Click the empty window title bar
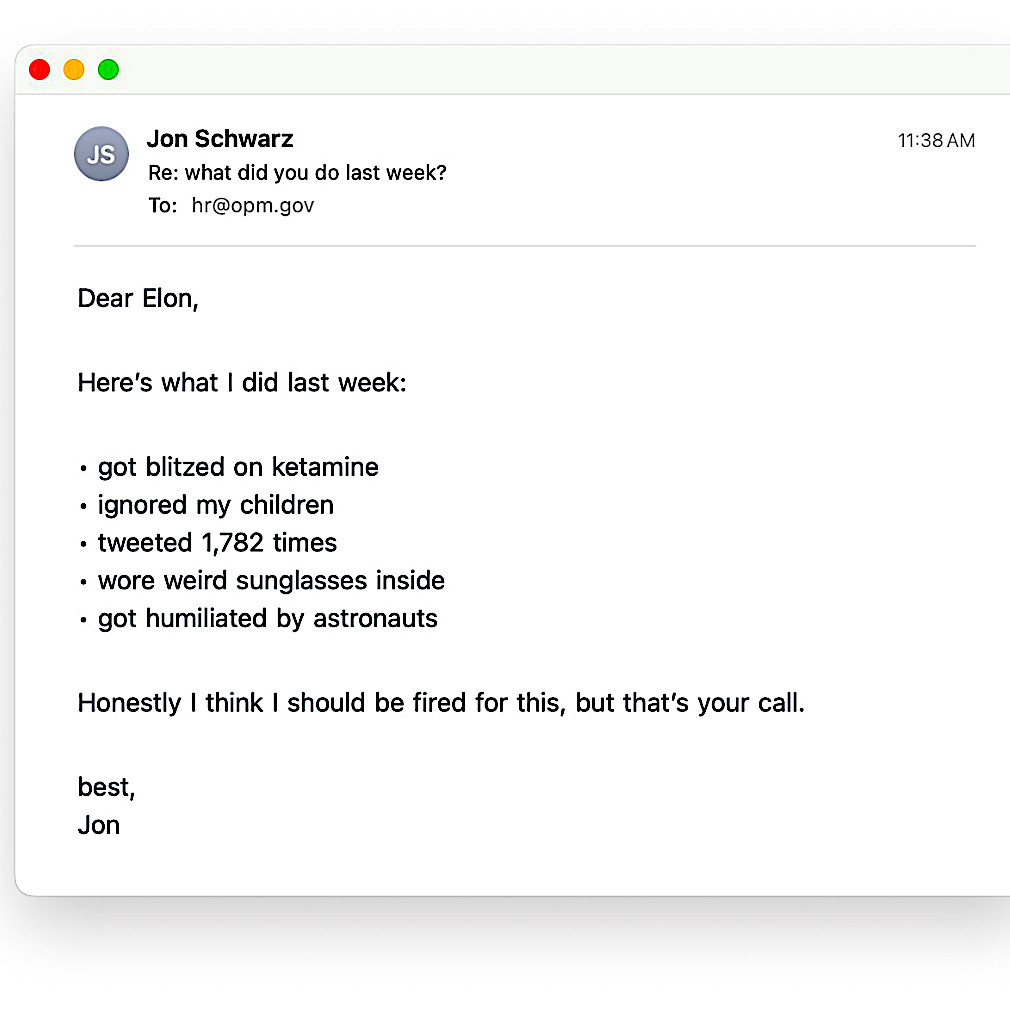 pos(561,69)
